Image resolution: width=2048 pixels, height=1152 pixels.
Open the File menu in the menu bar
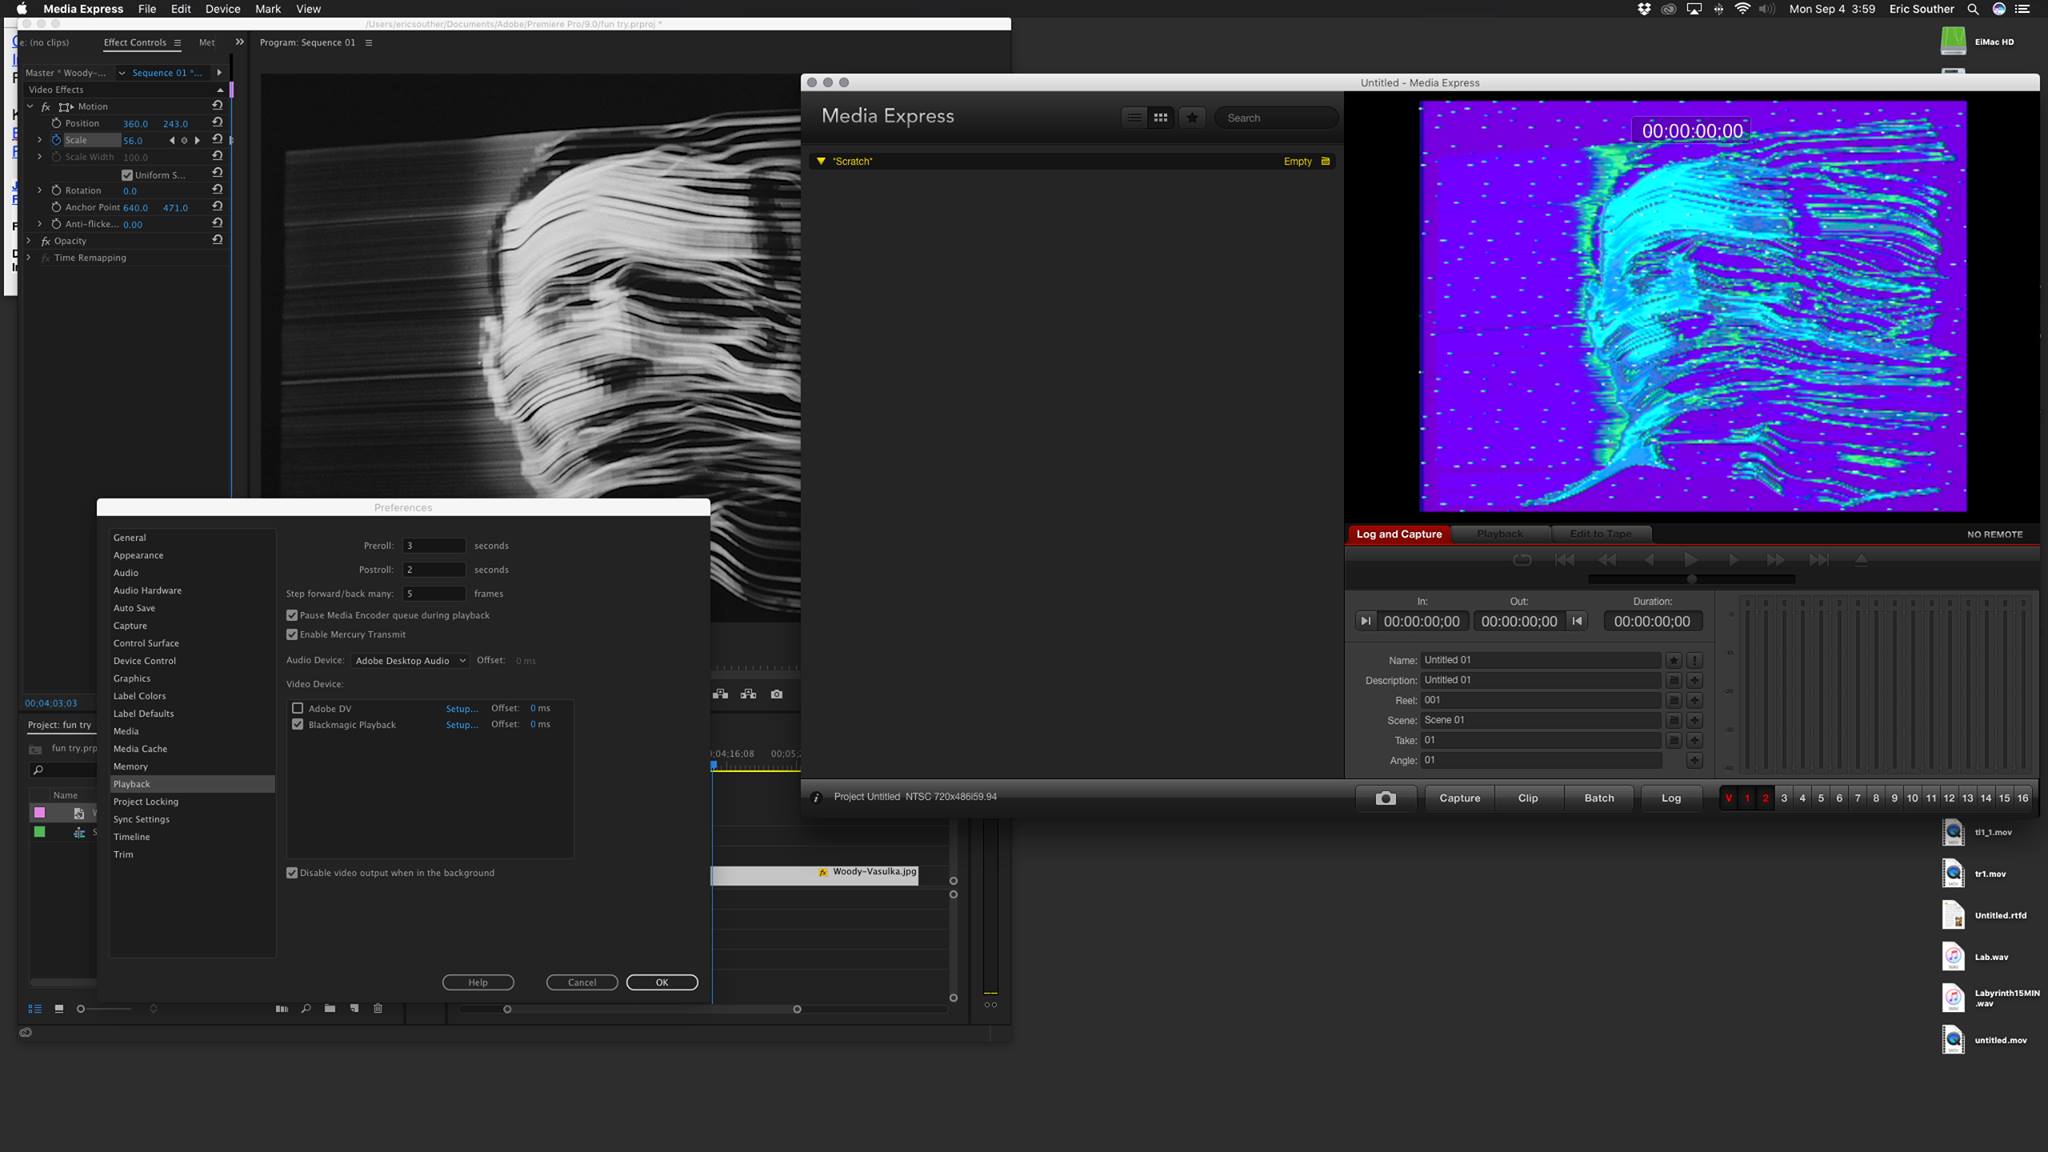click(147, 9)
